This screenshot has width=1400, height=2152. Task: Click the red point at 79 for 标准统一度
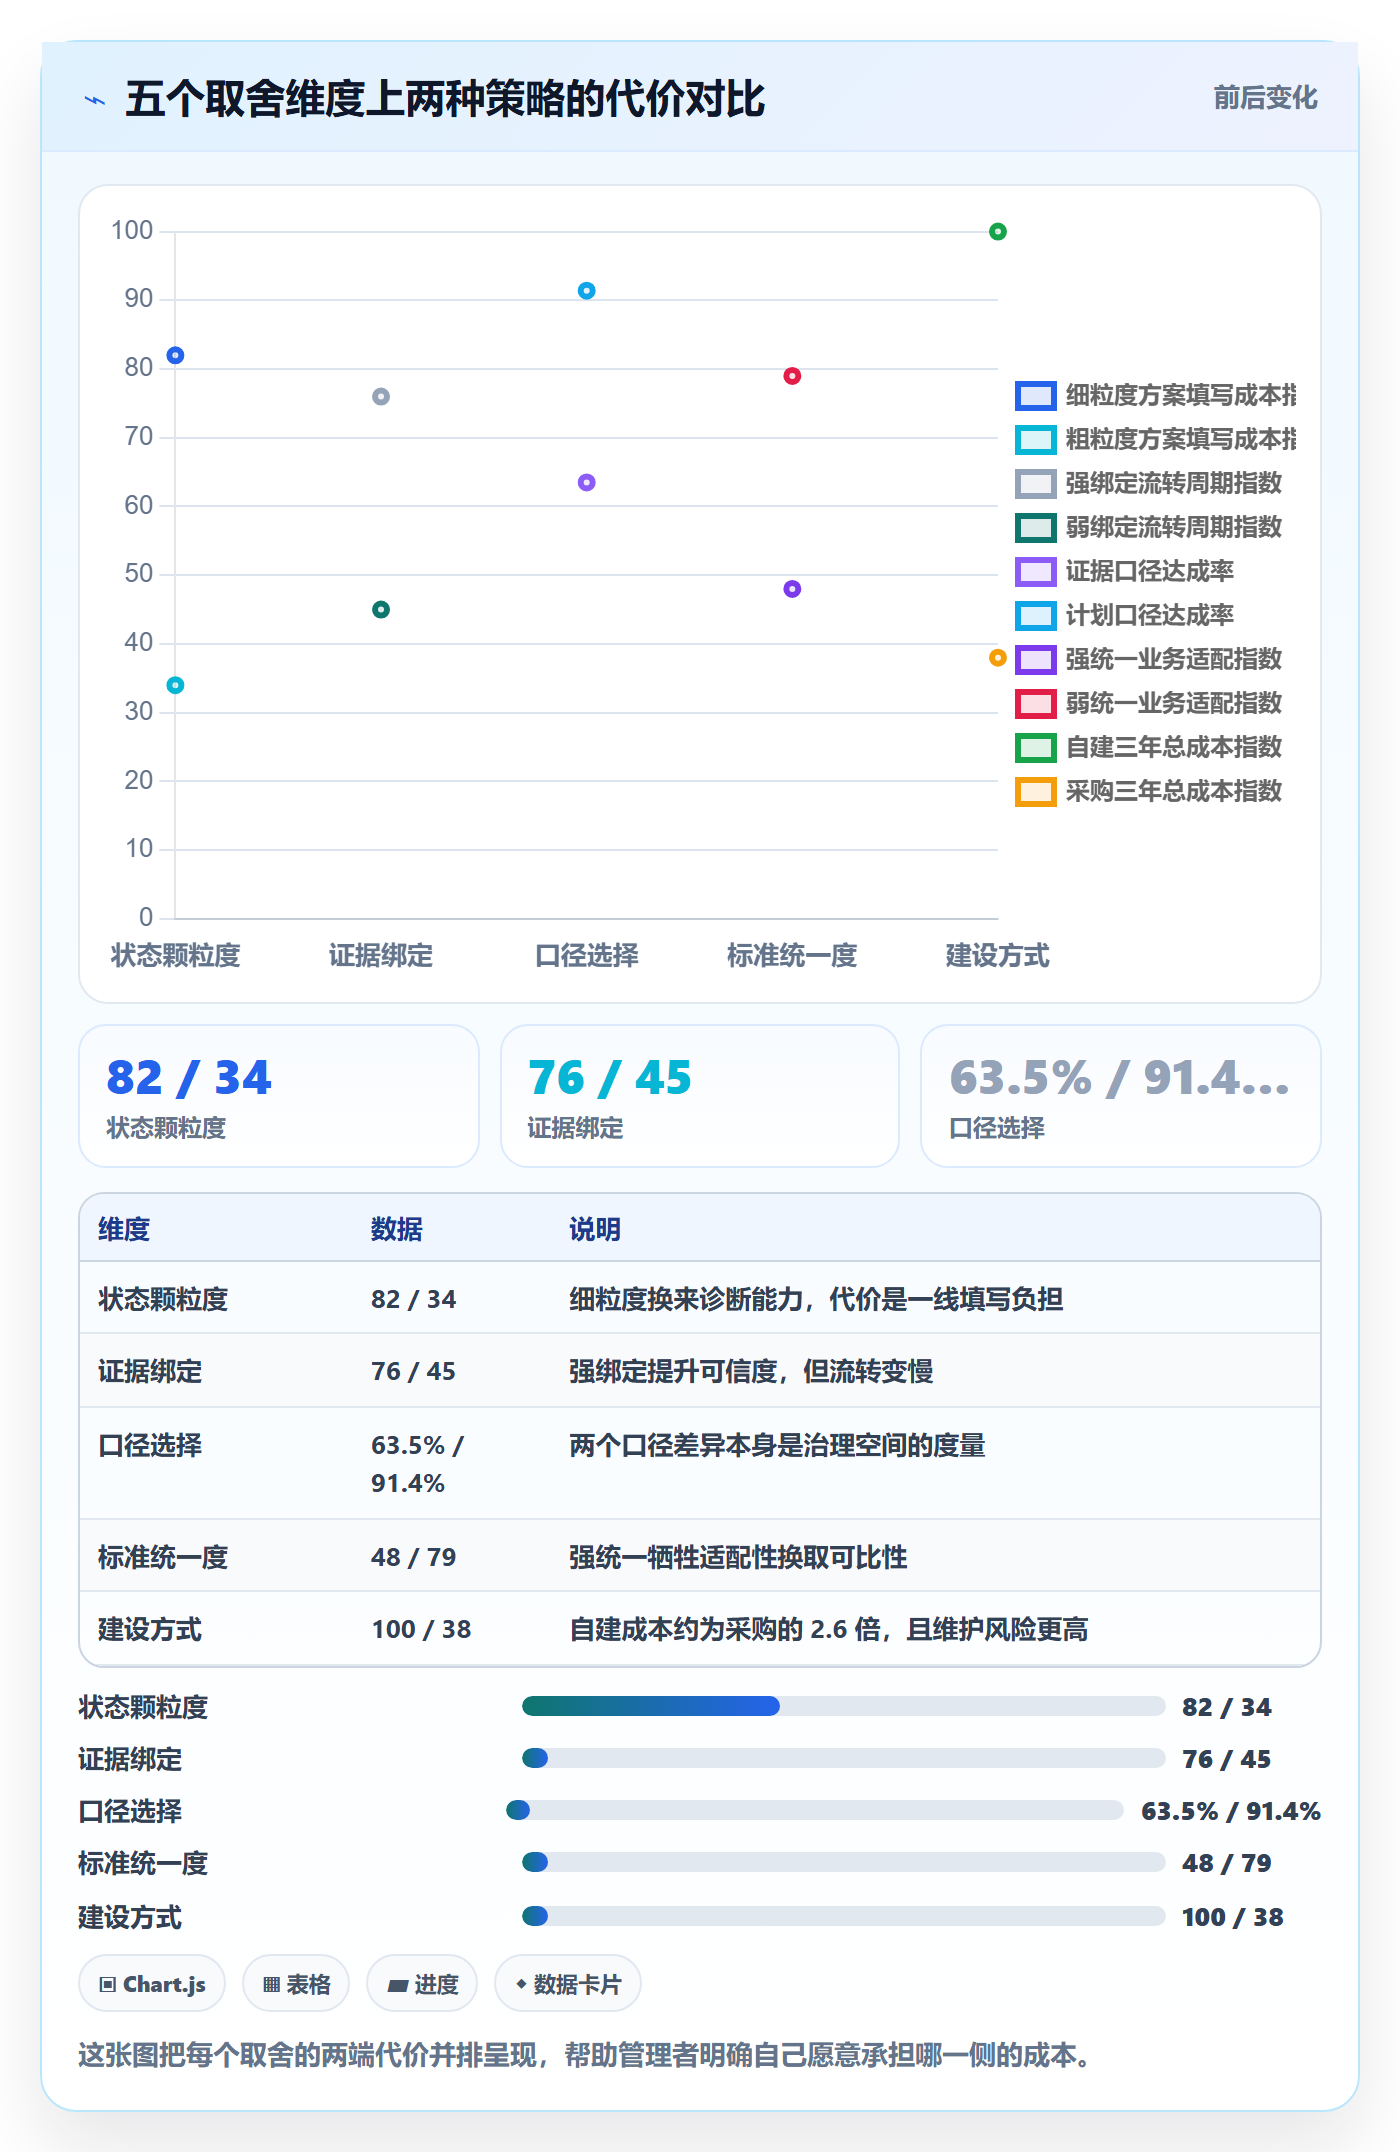(x=792, y=376)
